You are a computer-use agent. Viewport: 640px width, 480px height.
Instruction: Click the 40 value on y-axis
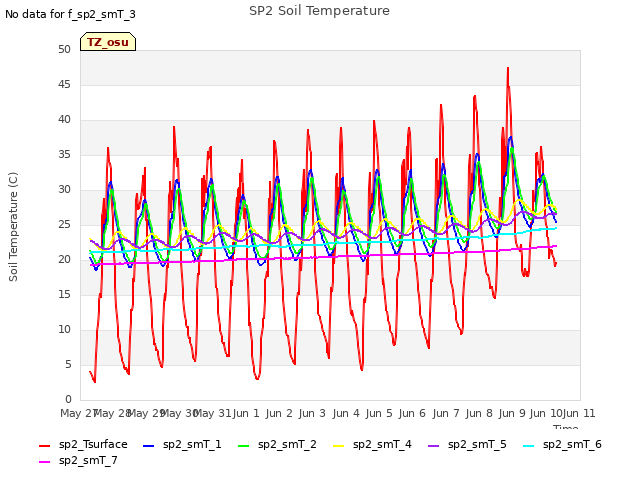[64, 120]
